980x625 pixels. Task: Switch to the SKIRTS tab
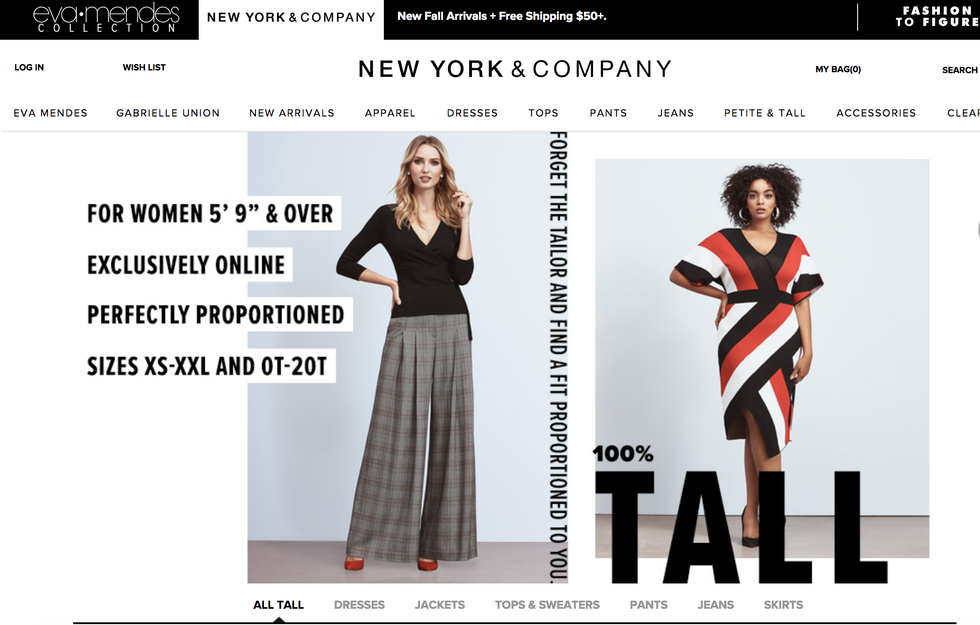[x=783, y=605]
